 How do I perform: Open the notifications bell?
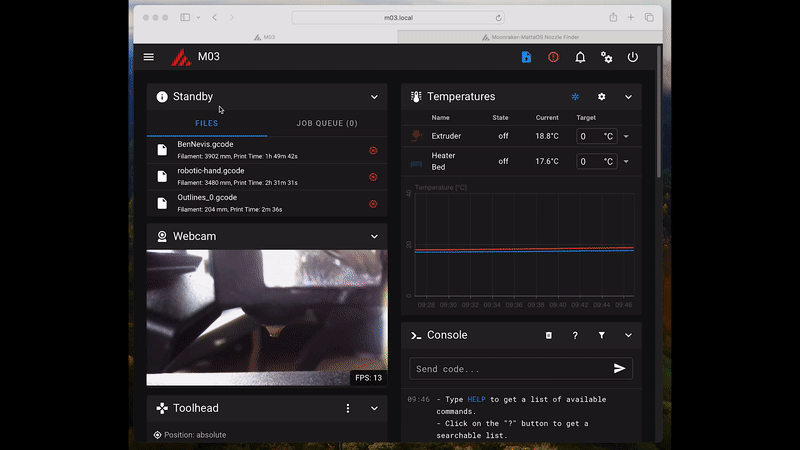[x=580, y=57]
